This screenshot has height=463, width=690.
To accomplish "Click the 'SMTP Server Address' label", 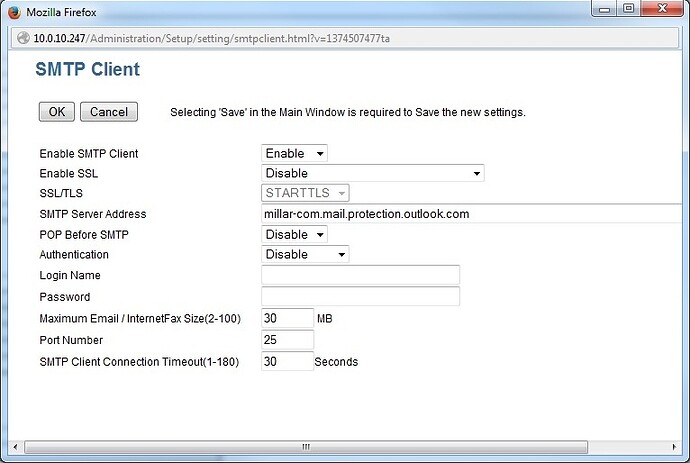I will coord(93,214).
